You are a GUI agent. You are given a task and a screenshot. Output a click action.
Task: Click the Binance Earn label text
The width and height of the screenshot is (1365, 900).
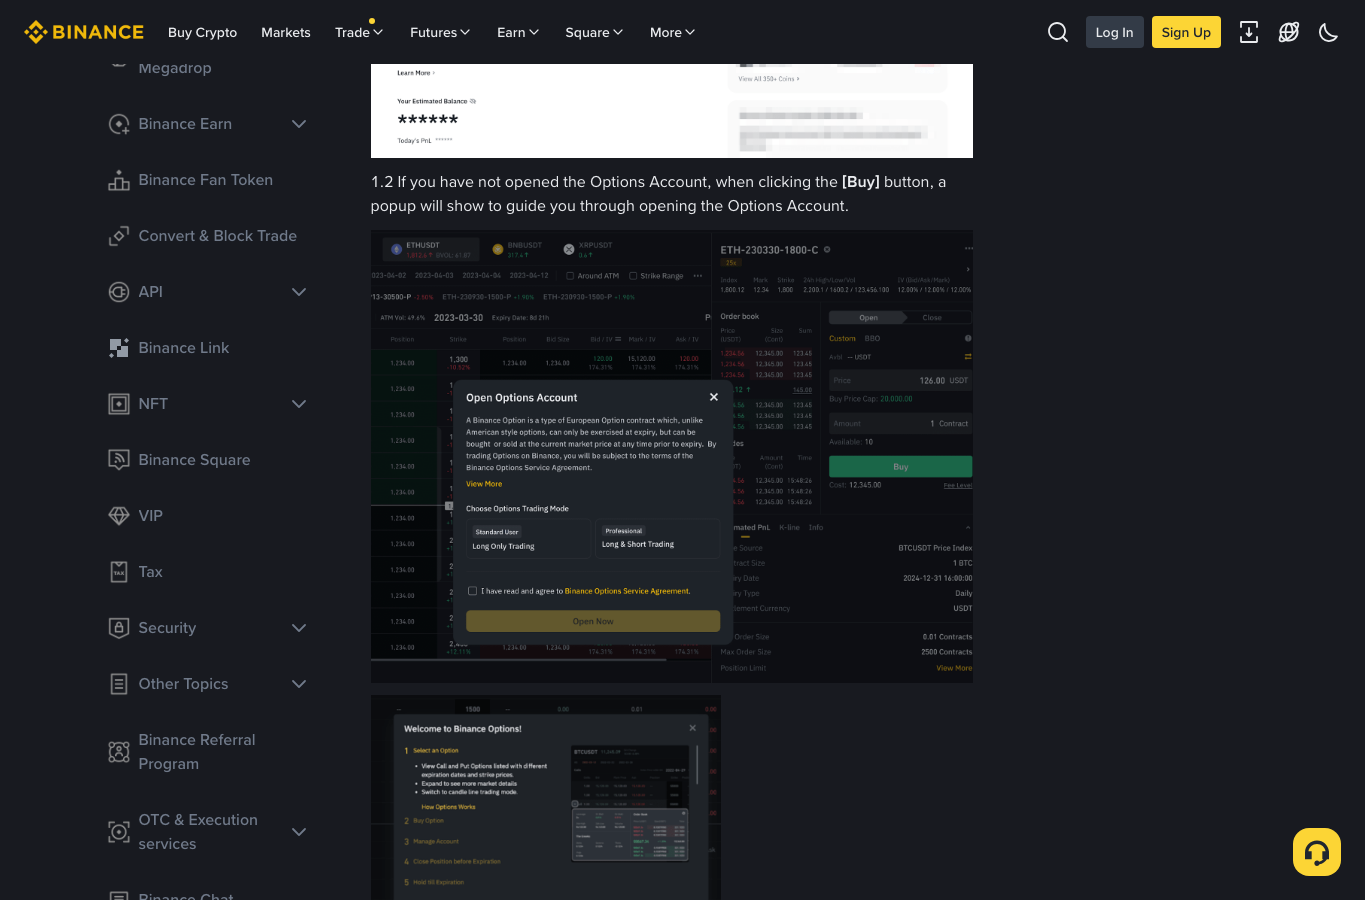[x=185, y=124]
